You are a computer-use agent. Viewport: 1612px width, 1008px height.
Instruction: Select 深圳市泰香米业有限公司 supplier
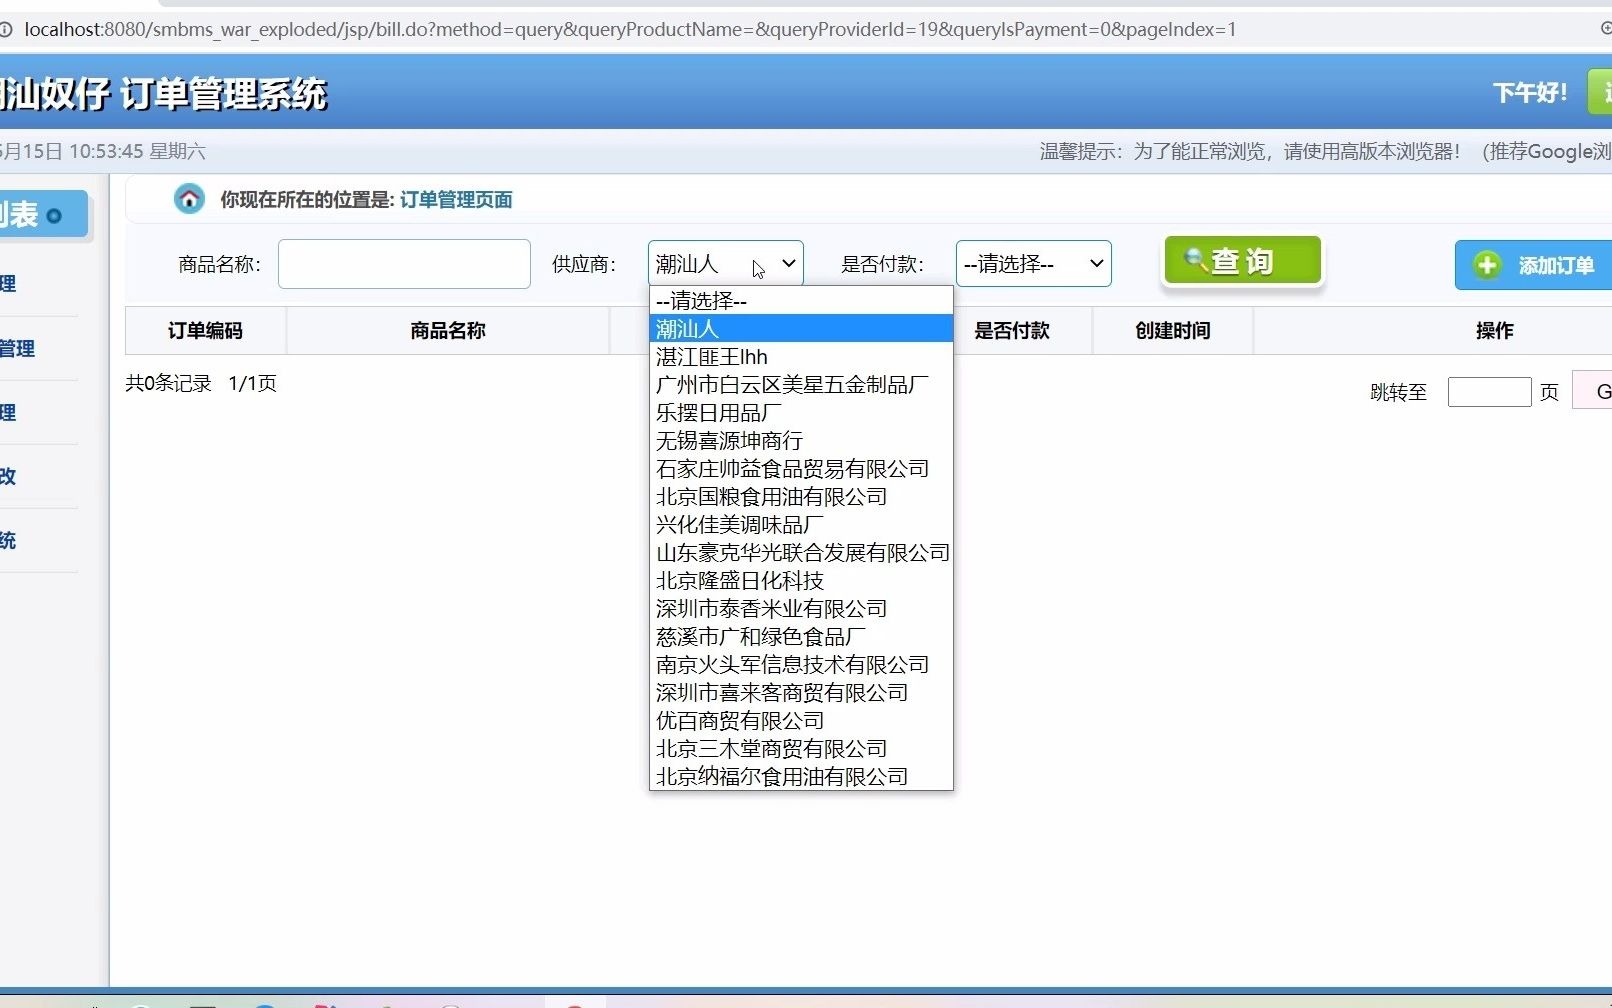coord(801,608)
